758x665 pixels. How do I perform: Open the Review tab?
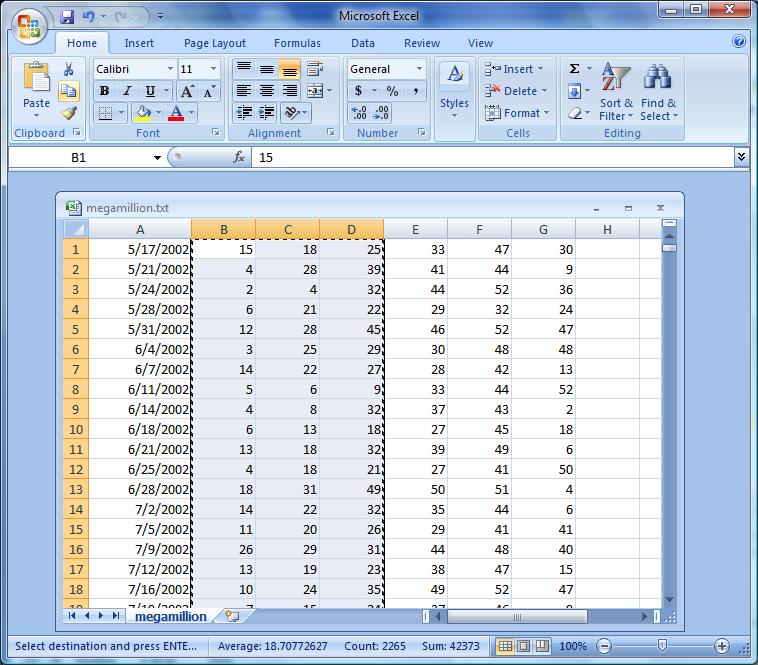422,43
